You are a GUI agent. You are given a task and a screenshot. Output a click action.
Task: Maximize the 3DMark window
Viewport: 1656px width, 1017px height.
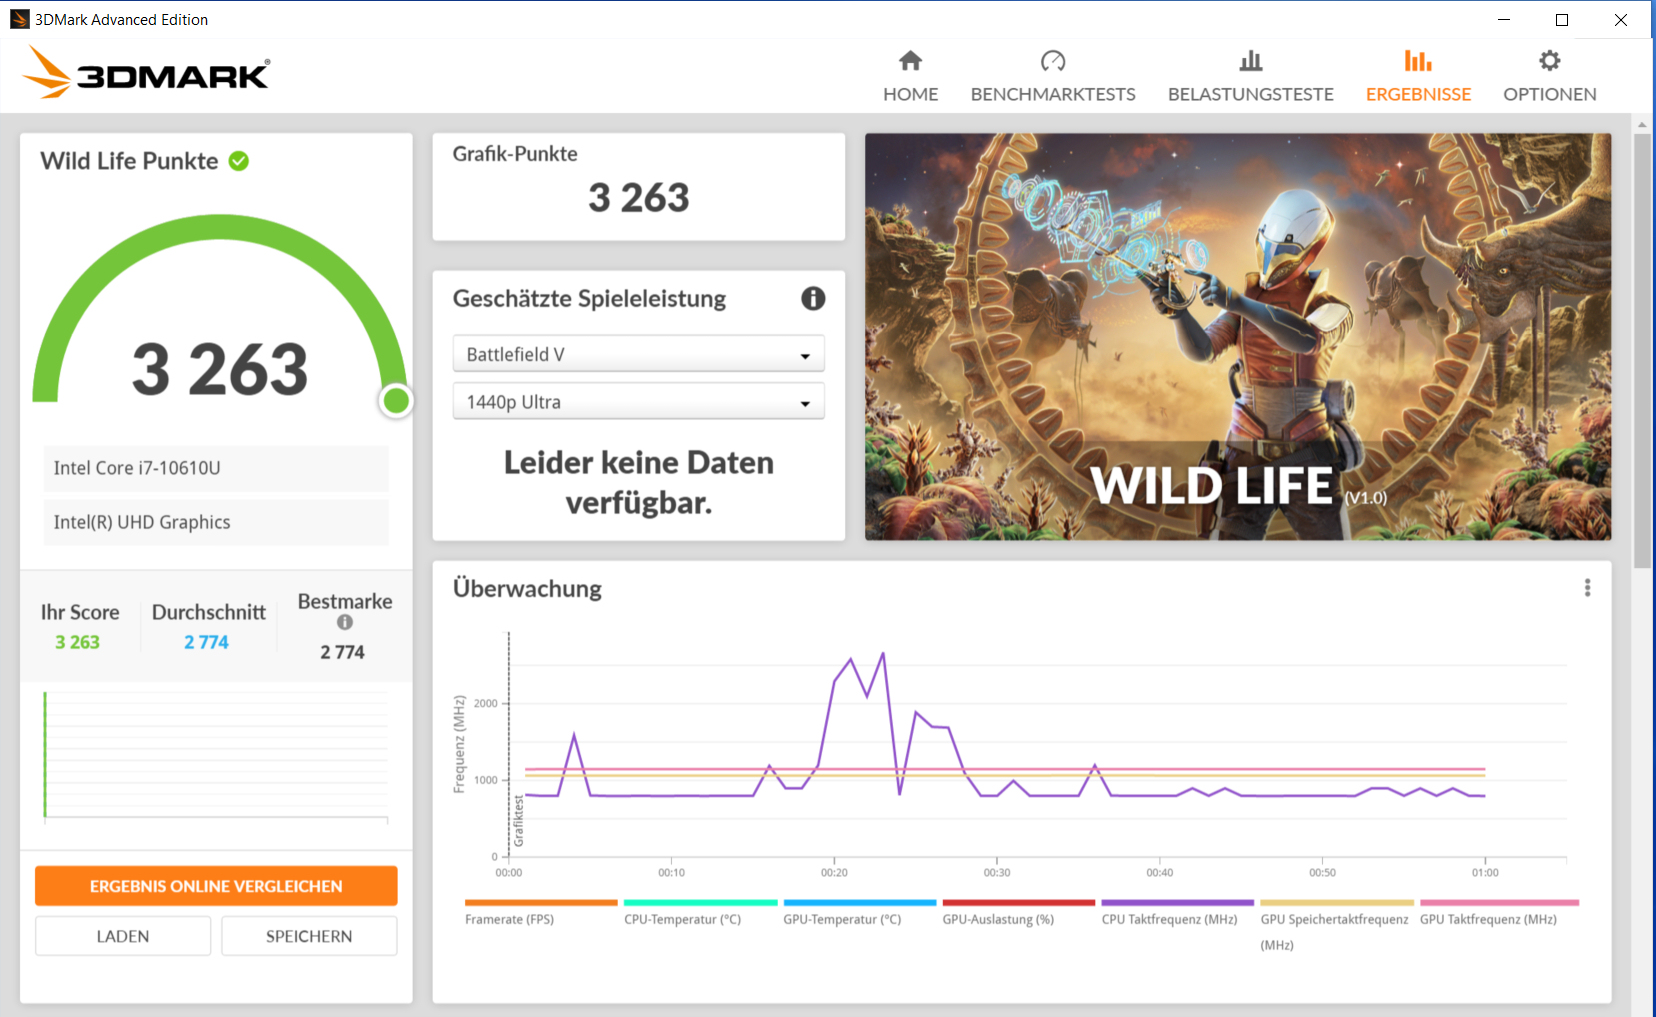coord(1562,19)
